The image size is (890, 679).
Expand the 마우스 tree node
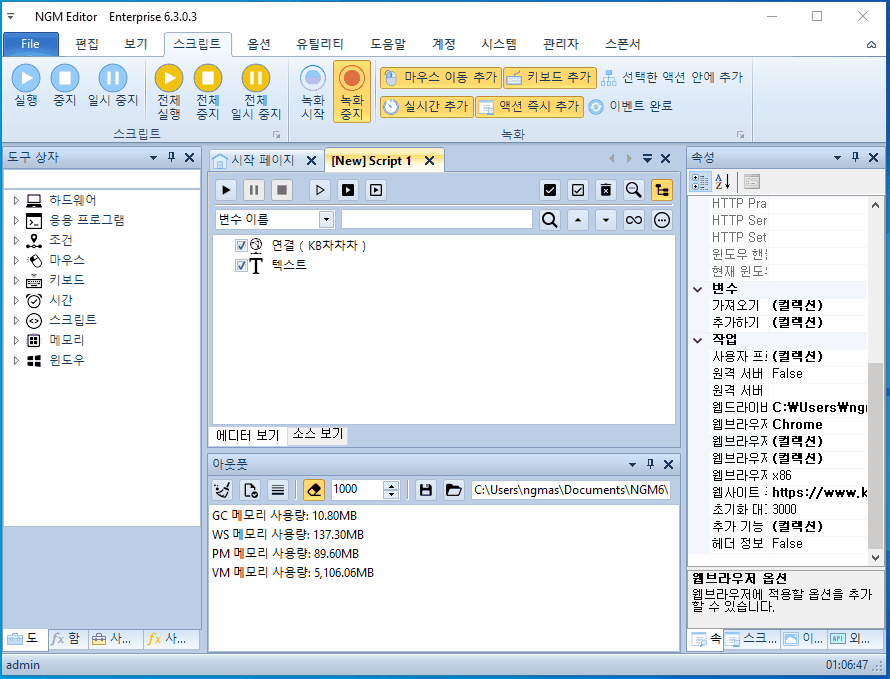(16, 260)
